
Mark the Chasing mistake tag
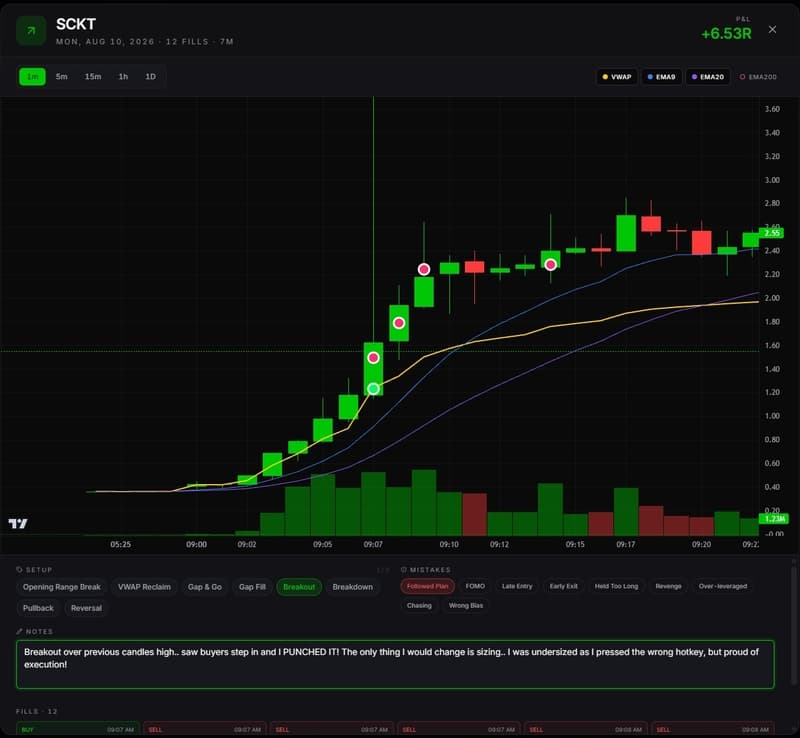point(419,605)
